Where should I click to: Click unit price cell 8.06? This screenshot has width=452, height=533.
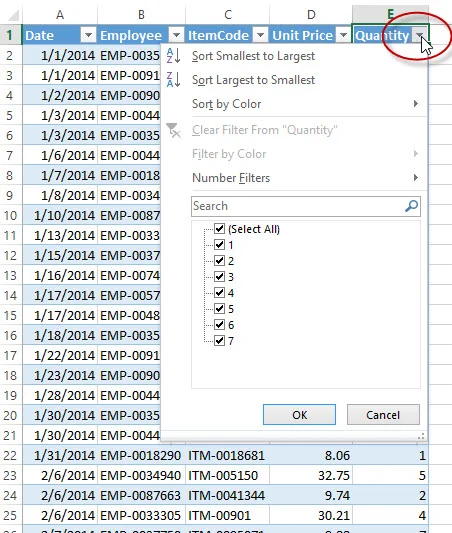(311, 455)
